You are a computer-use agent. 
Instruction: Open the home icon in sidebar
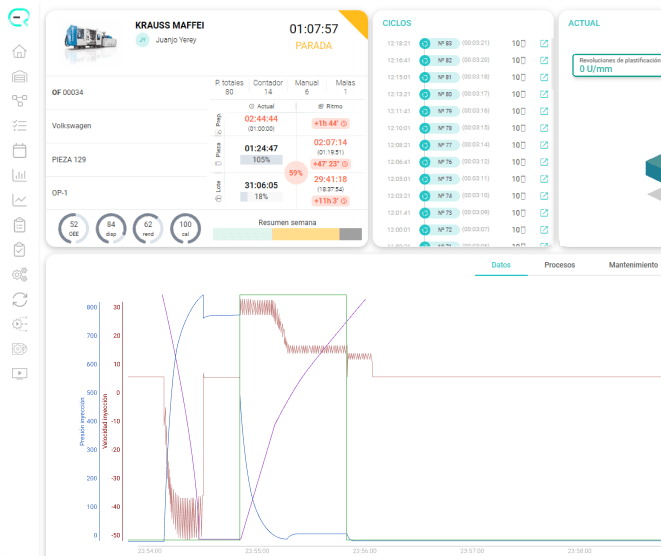tap(19, 51)
